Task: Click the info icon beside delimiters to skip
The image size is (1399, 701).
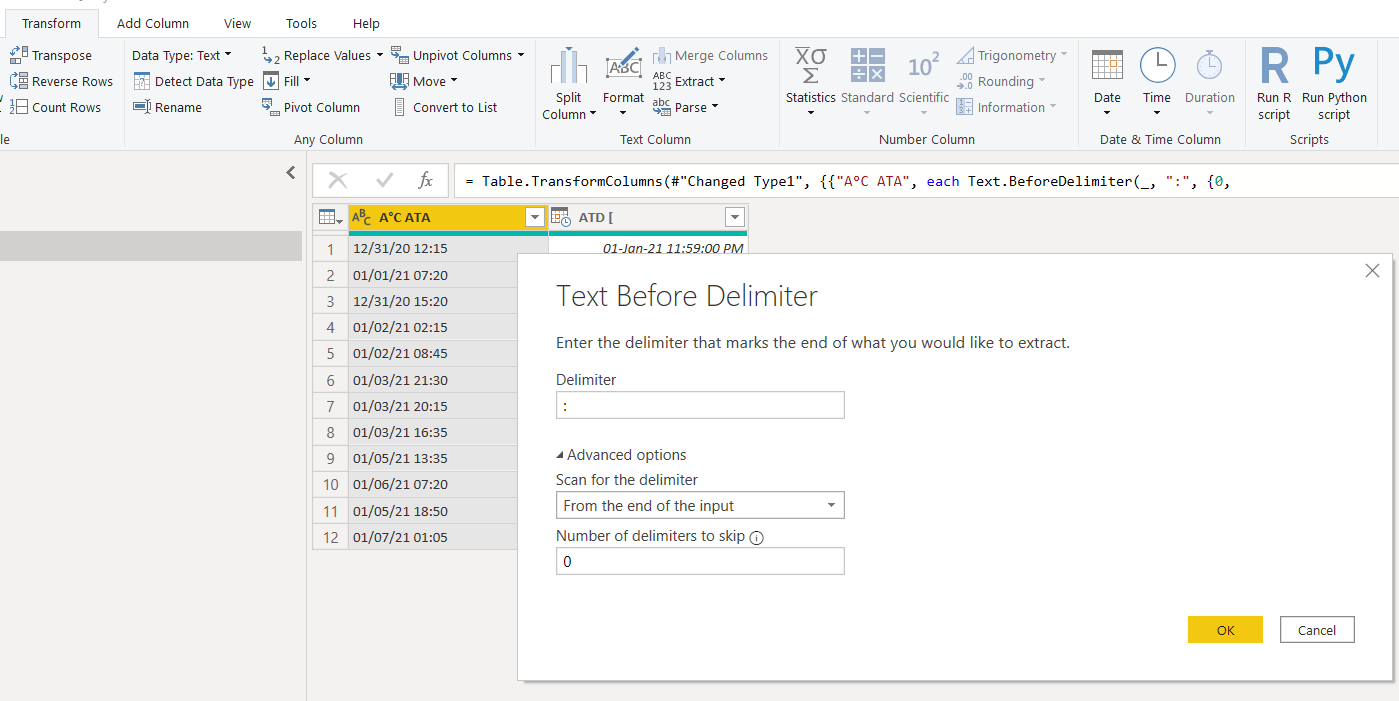Action: tap(756, 537)
